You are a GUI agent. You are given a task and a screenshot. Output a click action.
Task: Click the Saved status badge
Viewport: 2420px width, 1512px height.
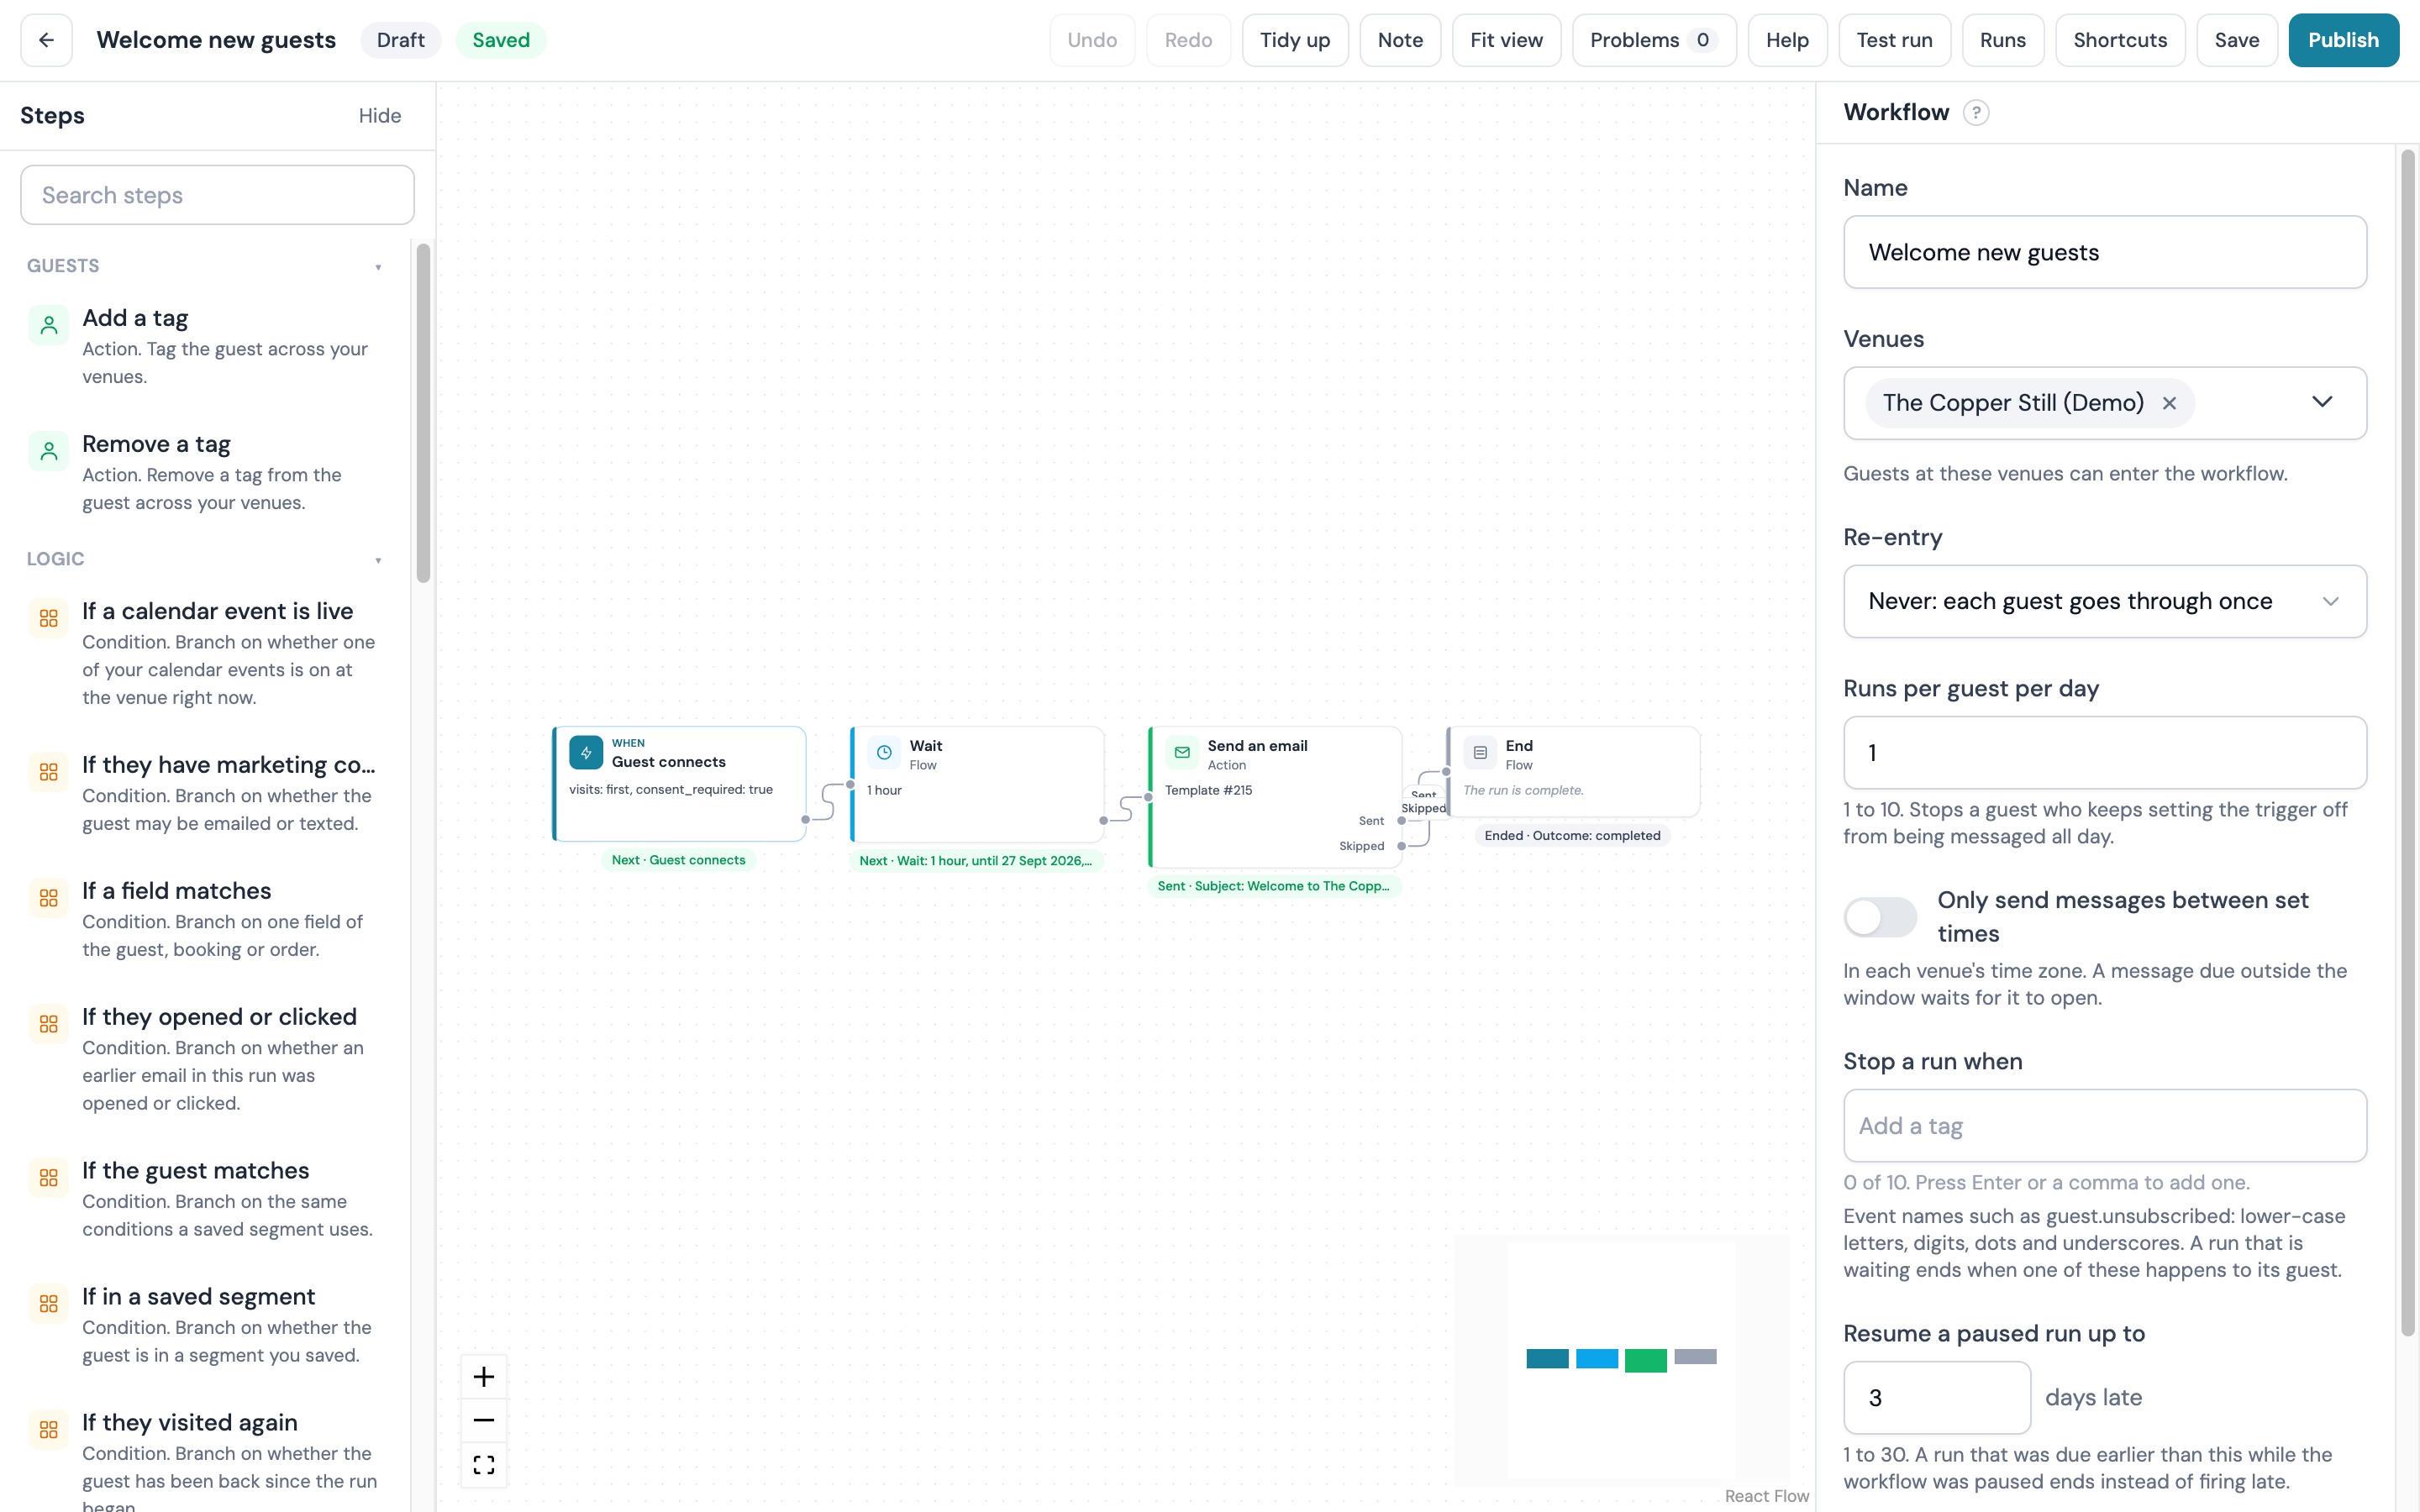(x=501, y=40)
